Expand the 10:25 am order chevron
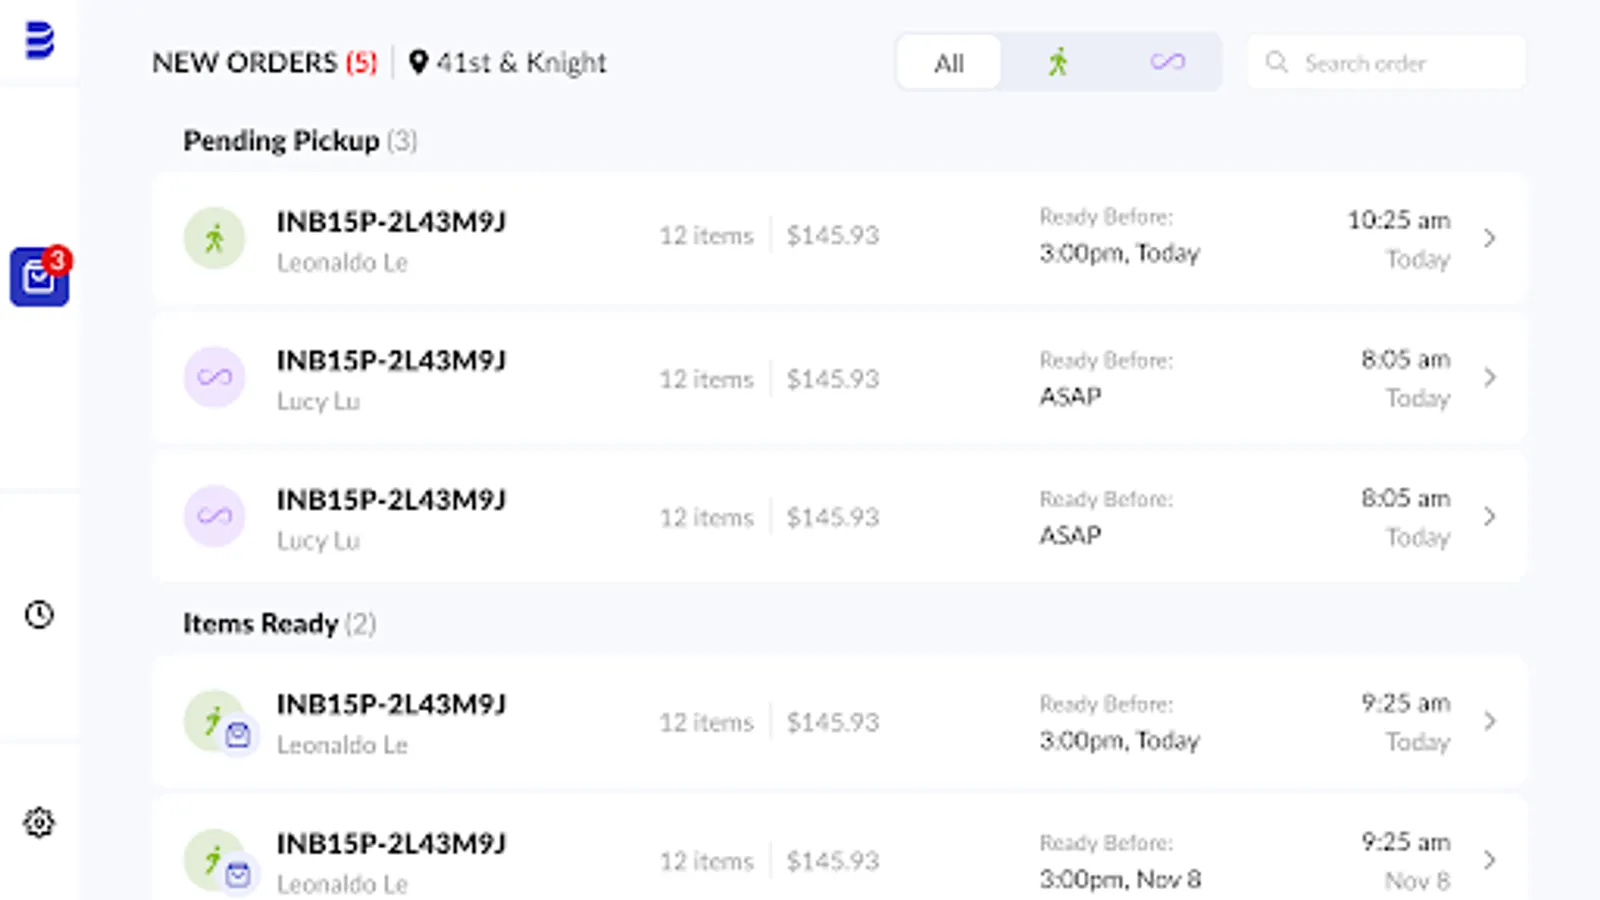Screen dimensions: 1600x900 (1490, 238)
